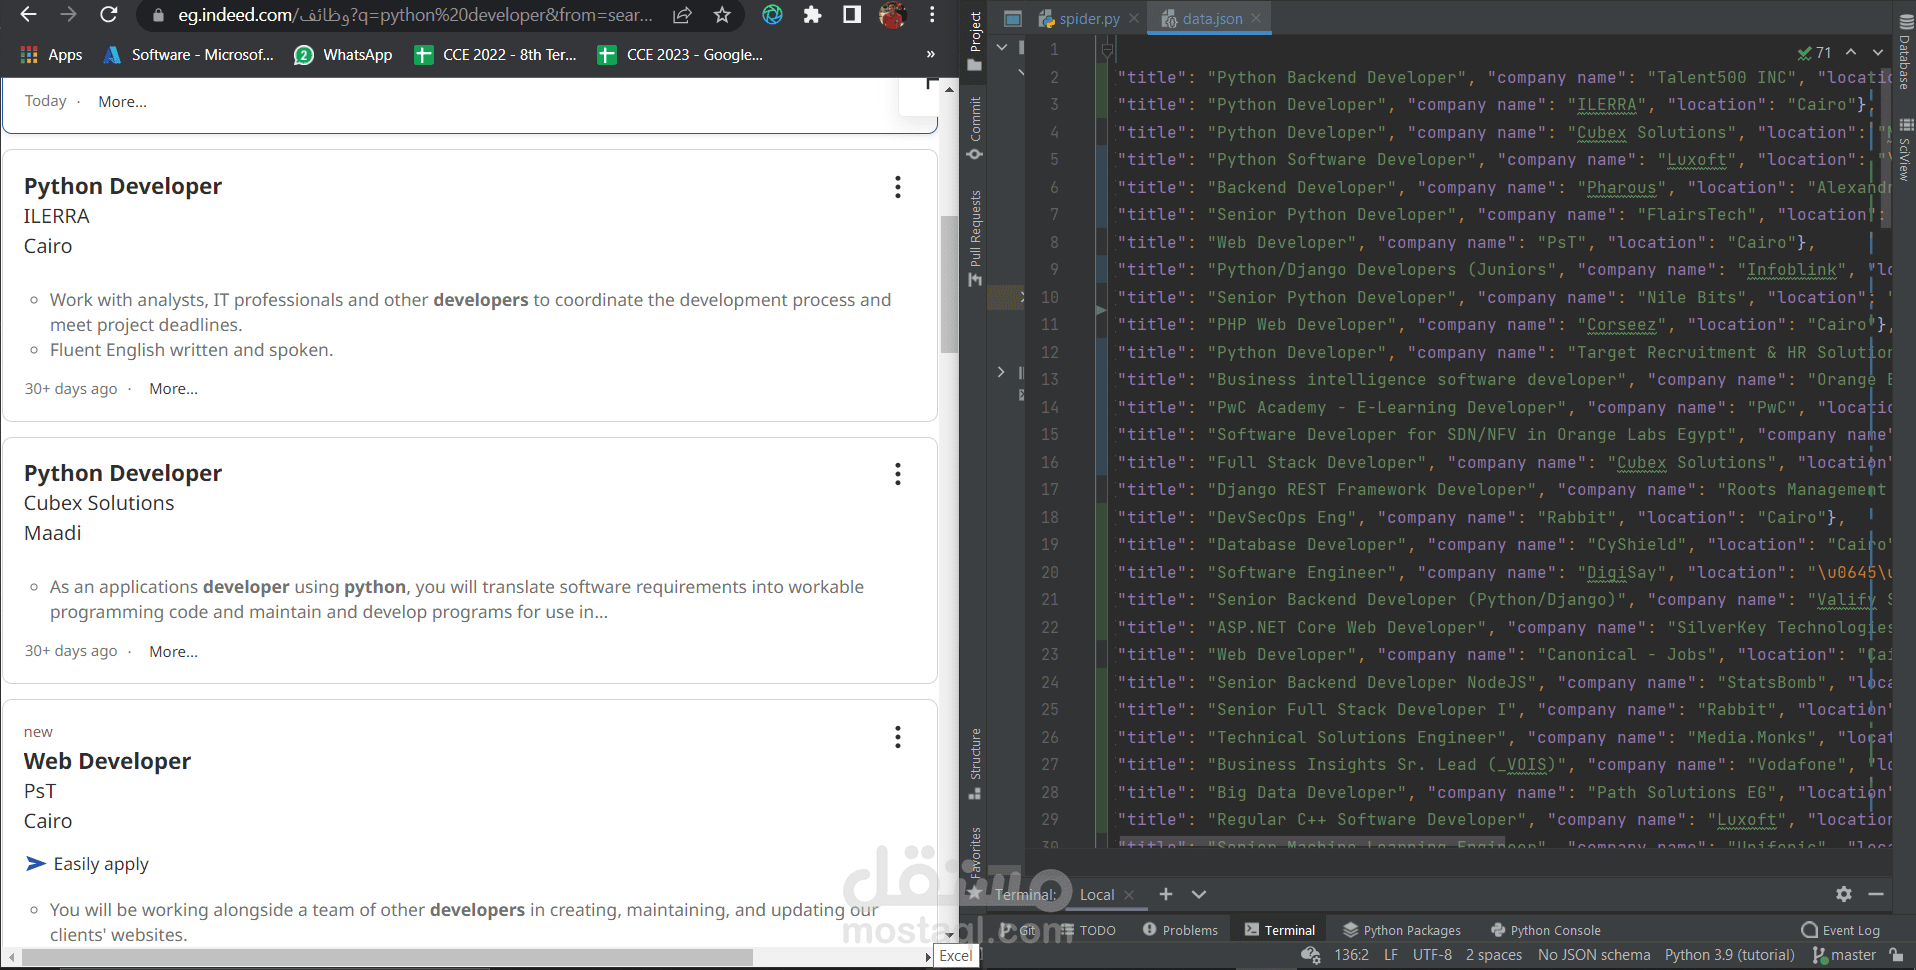The width and height of the screenshot is (1916, 970).
Task: Select the Local terminal tab
Action: 1096,894
